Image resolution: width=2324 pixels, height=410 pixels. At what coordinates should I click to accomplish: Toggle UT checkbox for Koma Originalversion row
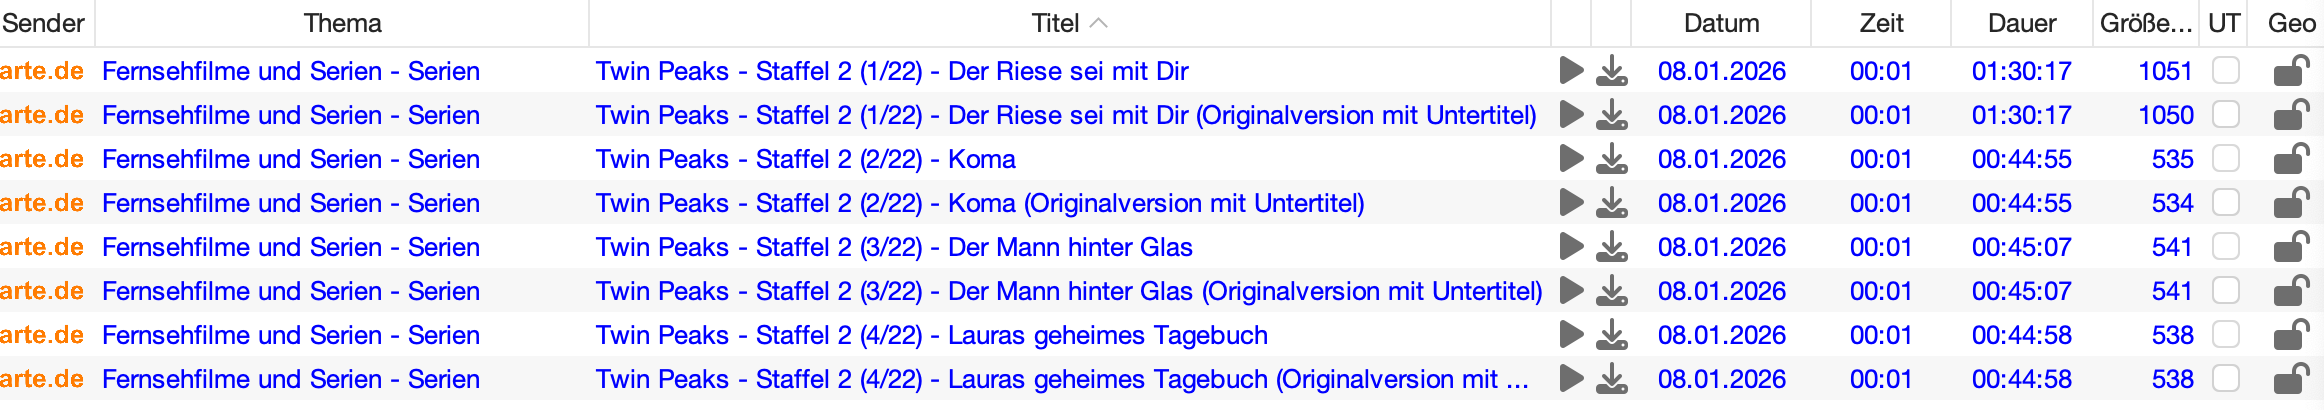click(2226, 203)
